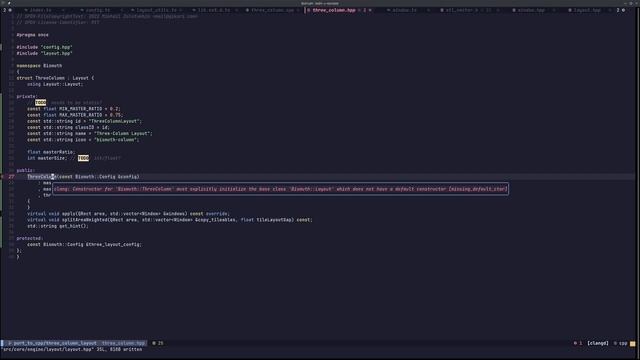Screen dimensions: 640x360
Task: Click three_column.hpp filename in statusline
Action: (x=123, y=343)
